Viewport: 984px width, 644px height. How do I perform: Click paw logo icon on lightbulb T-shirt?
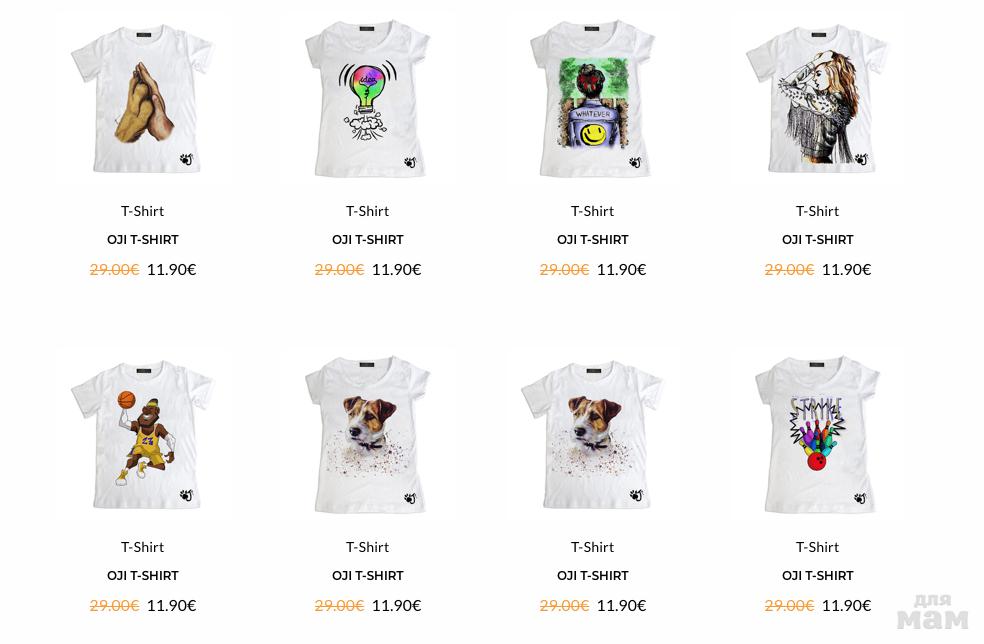411,163
